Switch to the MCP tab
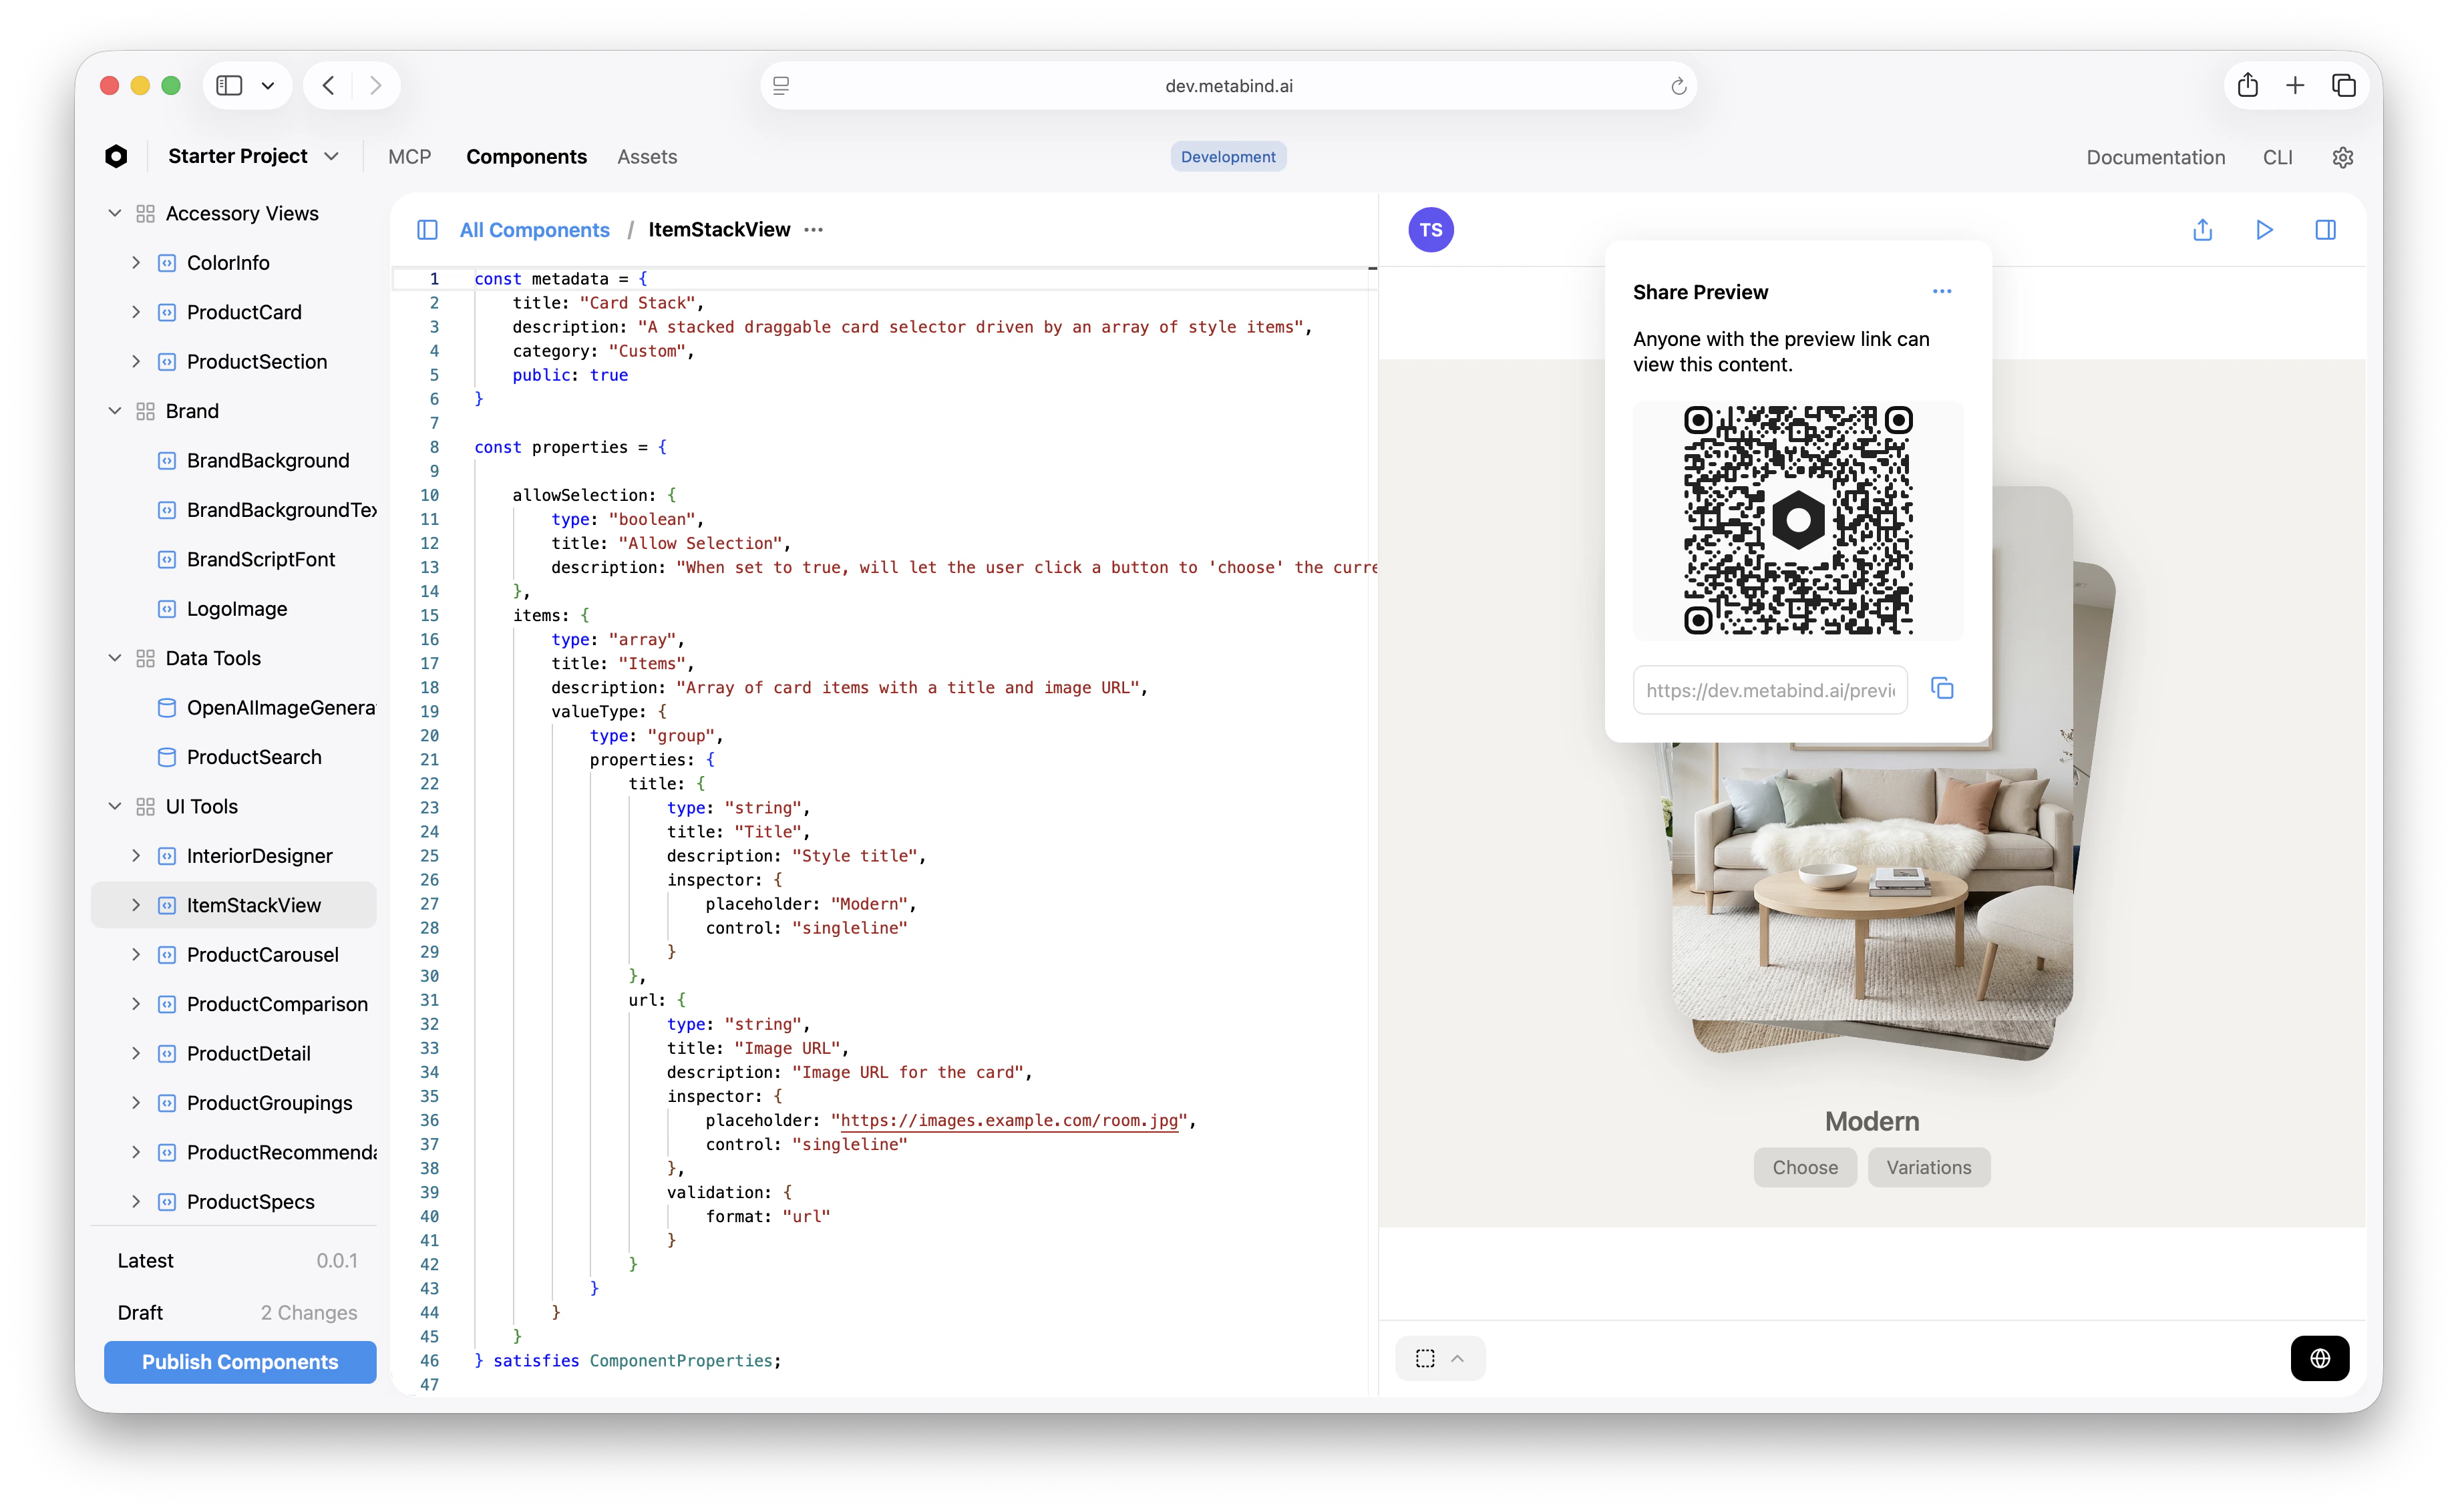Image resolution: width=2458 pixels, height=1512 pixels. (409, 157)
